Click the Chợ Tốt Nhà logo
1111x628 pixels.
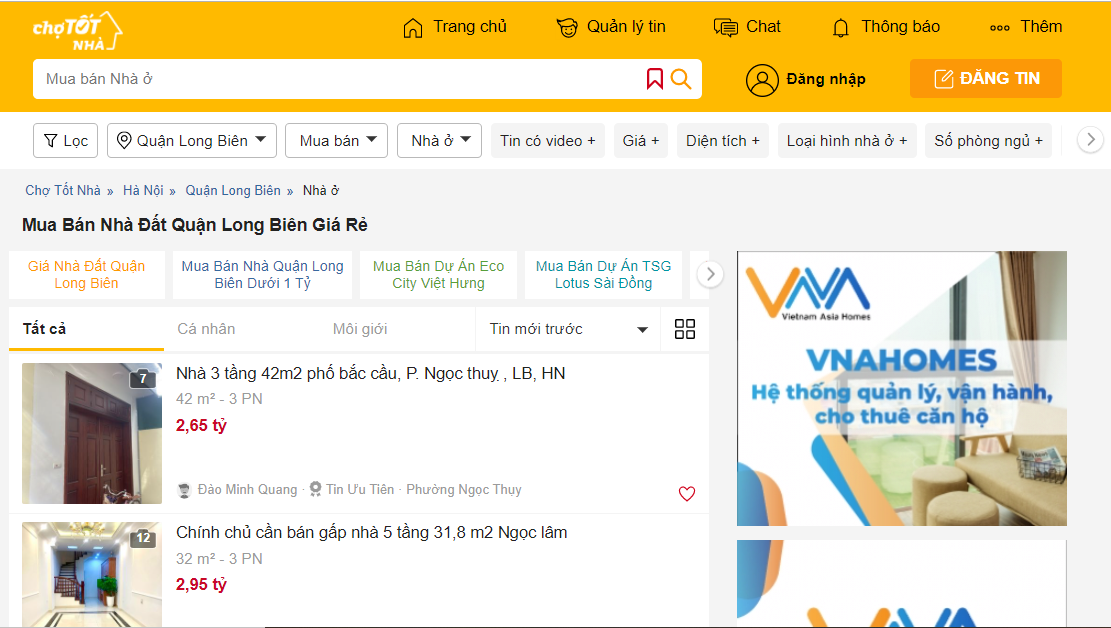click(x=78, y=32)
